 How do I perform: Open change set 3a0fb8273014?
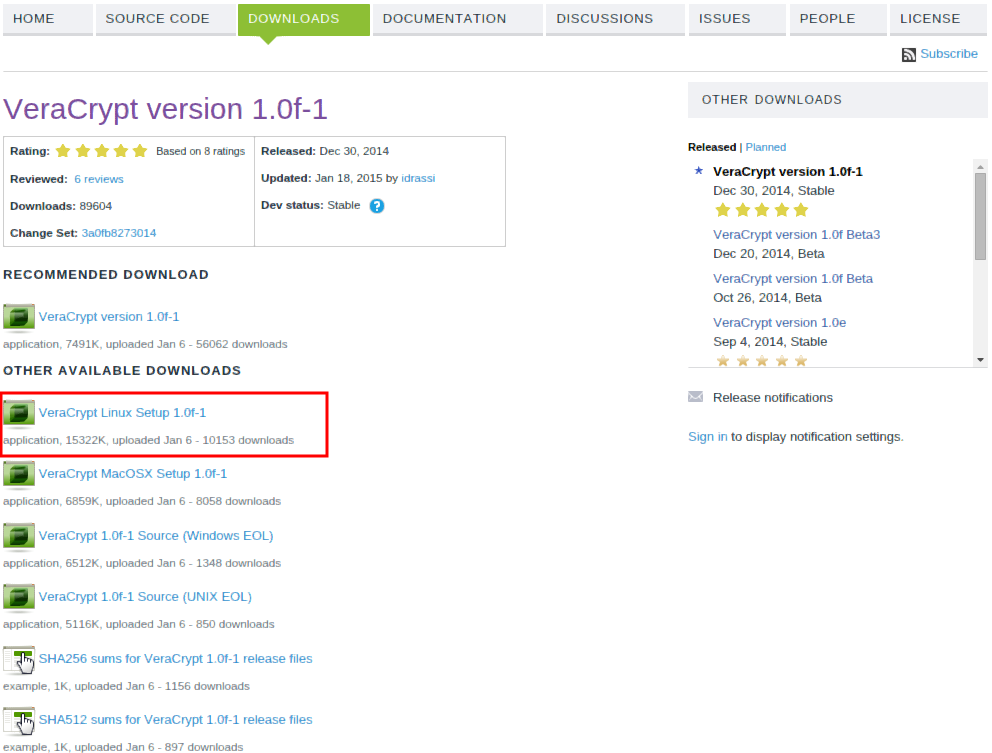[x=119, y=233]
